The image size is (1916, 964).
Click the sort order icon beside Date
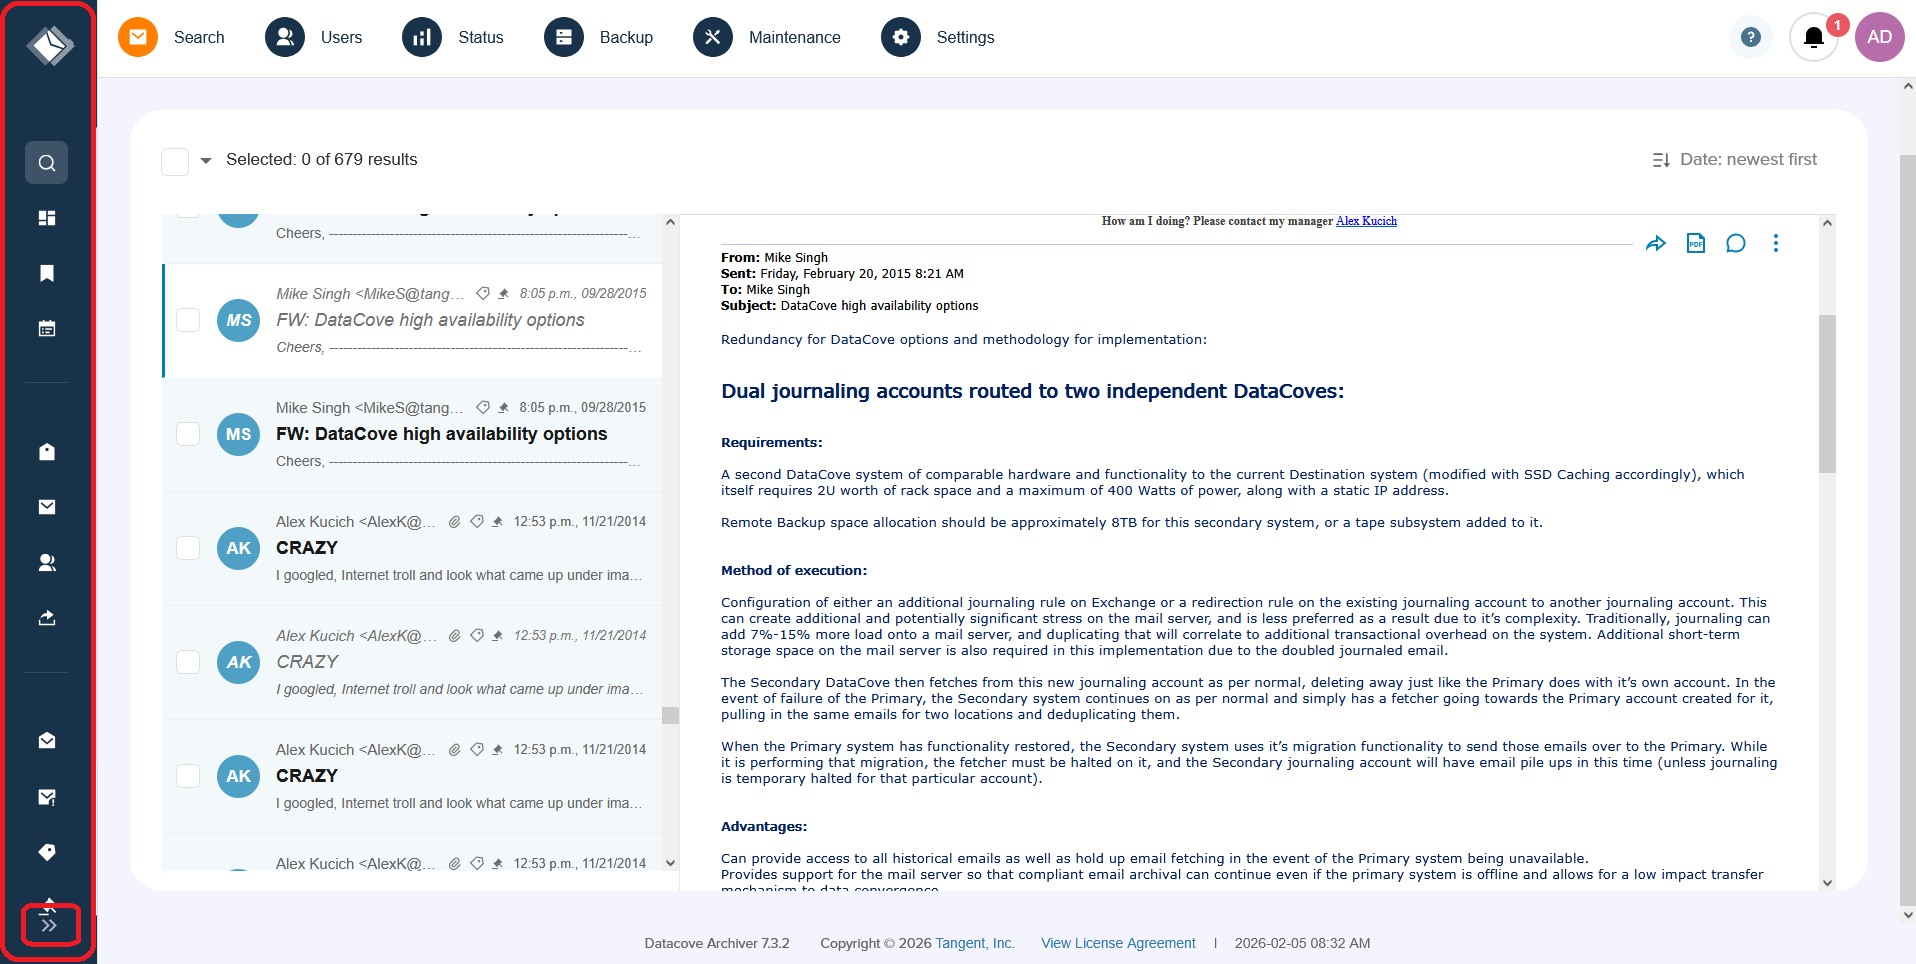pyautogui.click(x=1661, y=160)
